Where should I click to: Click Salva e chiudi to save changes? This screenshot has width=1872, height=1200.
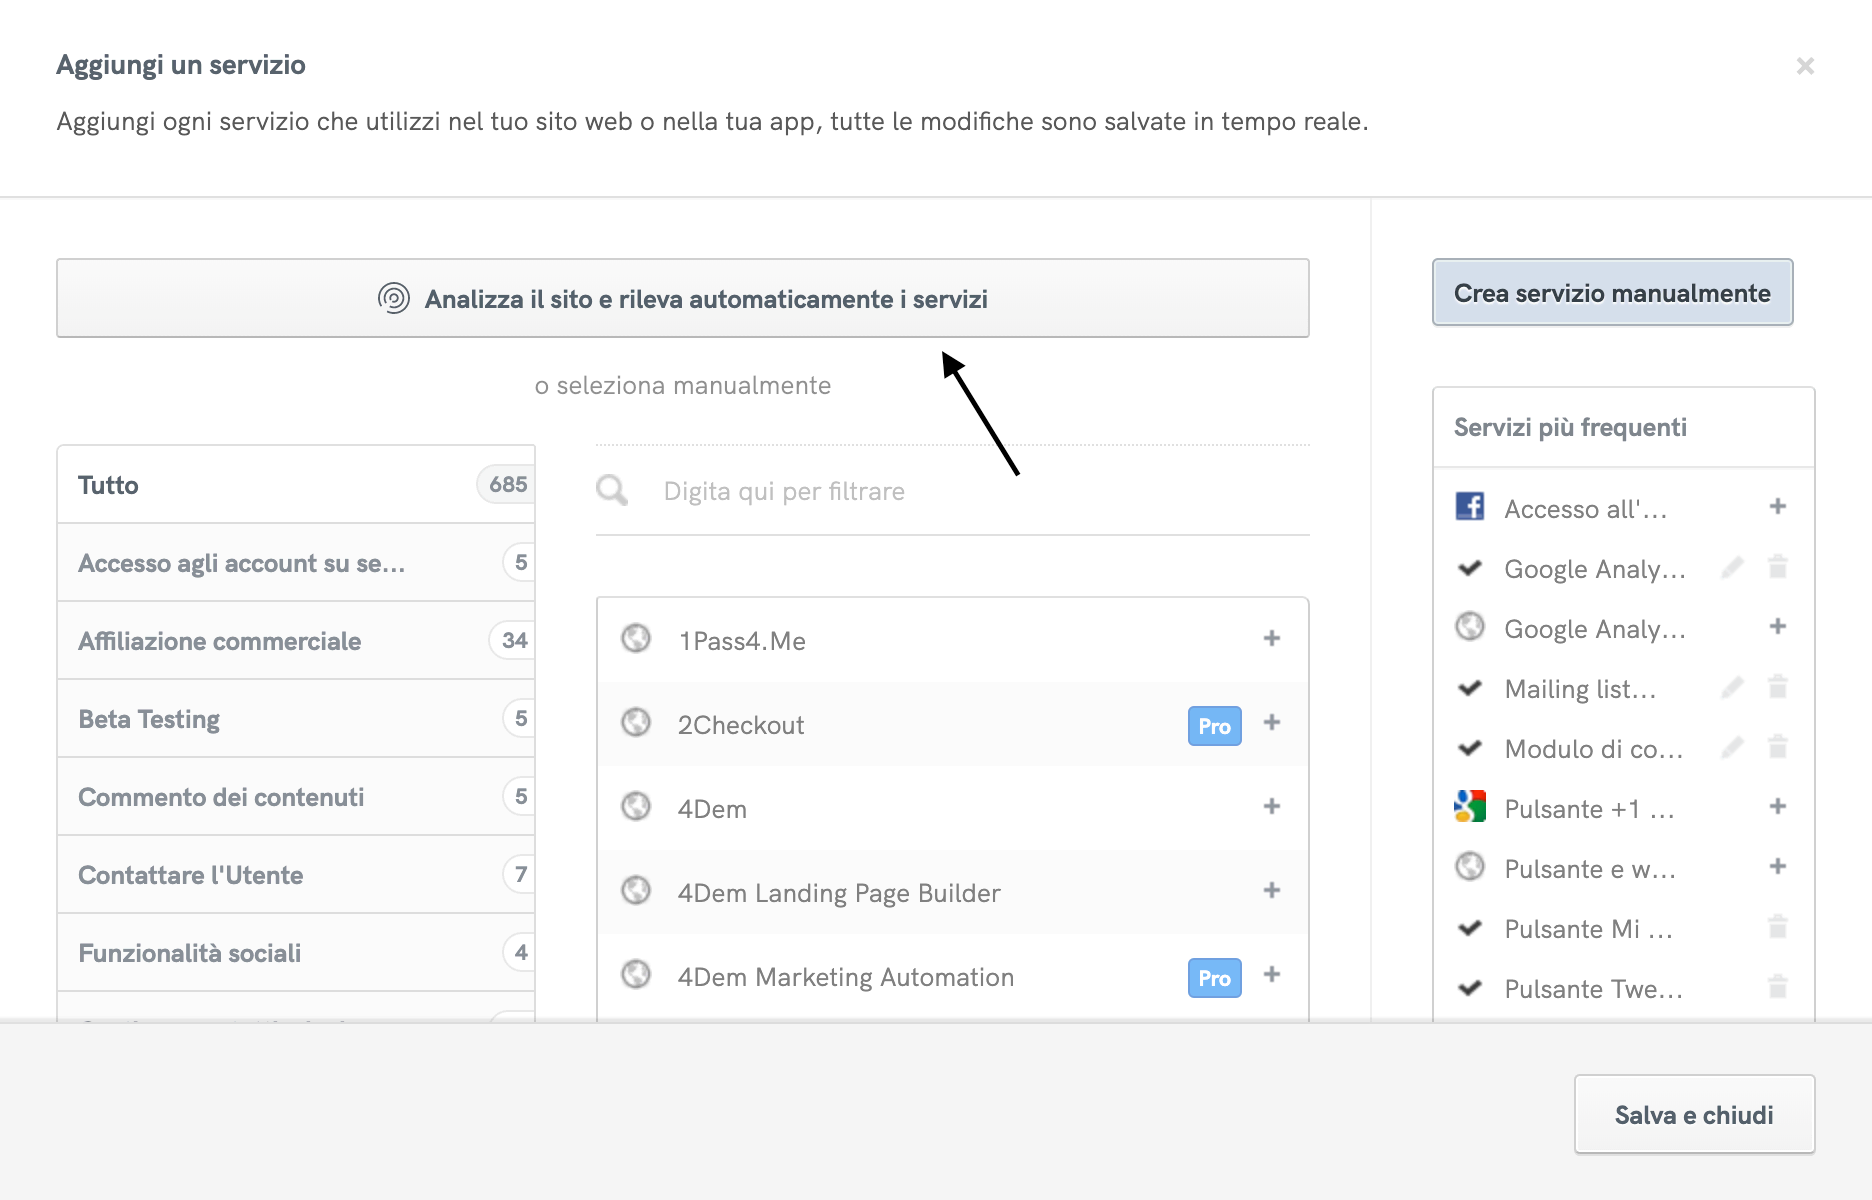click(x=1693, y=1114)
